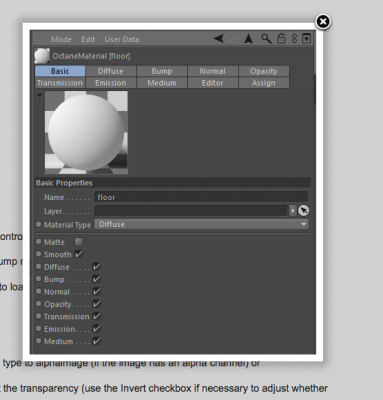Toggle the Opacity channel checkbox

point(96,304)
